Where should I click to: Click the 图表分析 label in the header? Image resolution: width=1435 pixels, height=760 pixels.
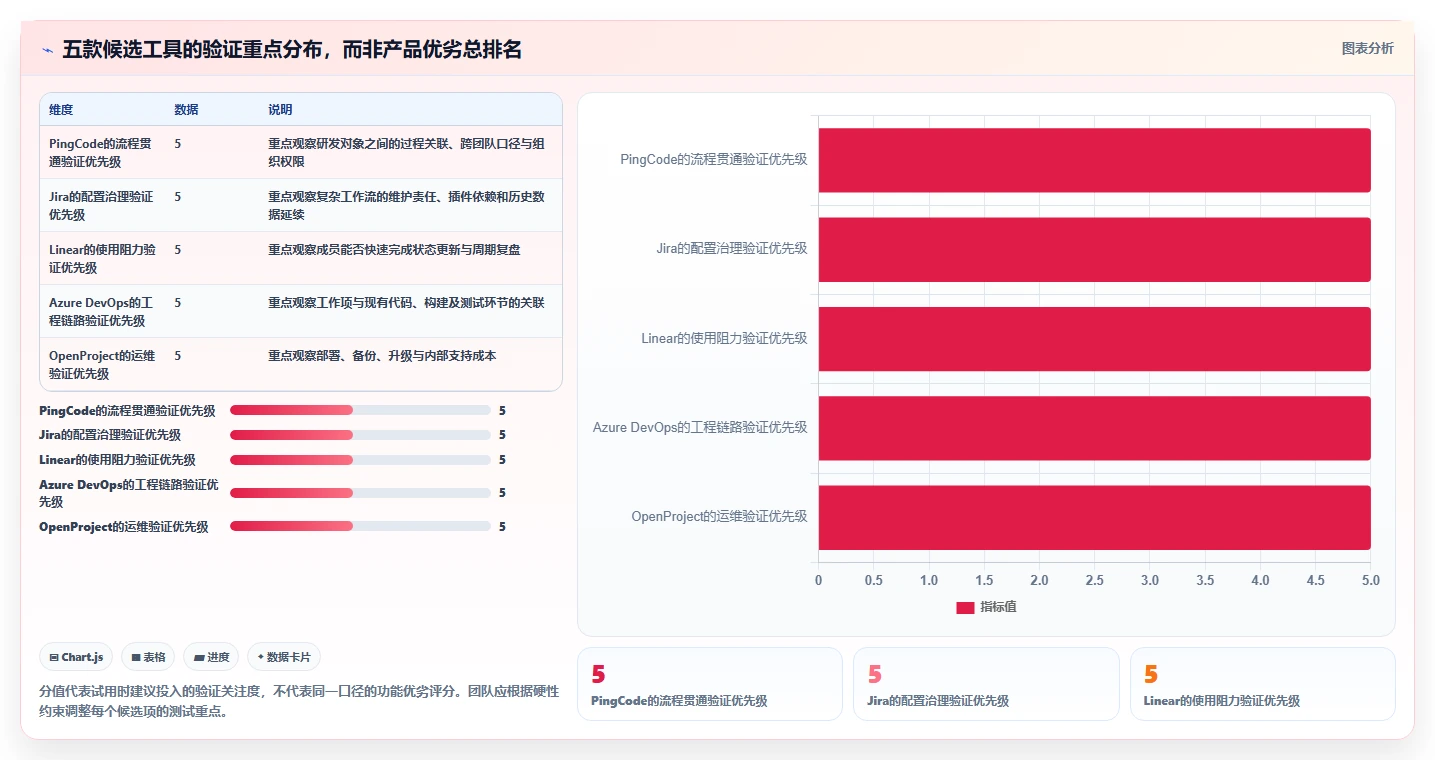point(1367,48)
